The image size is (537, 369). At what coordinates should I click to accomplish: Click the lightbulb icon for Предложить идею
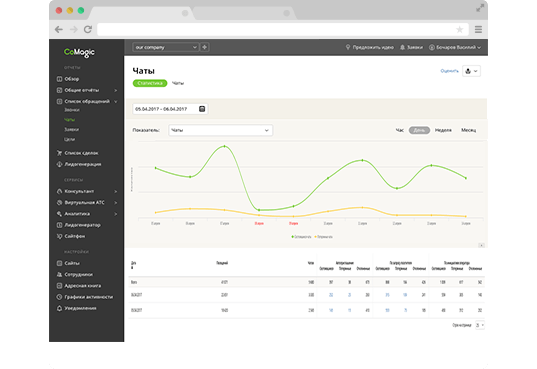[x=348, y=47]
